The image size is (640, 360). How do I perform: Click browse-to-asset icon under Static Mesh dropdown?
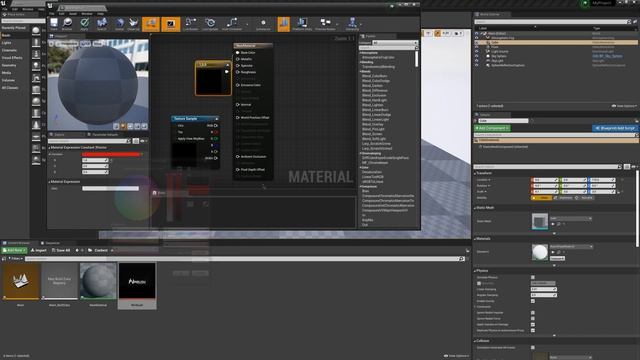559,224
